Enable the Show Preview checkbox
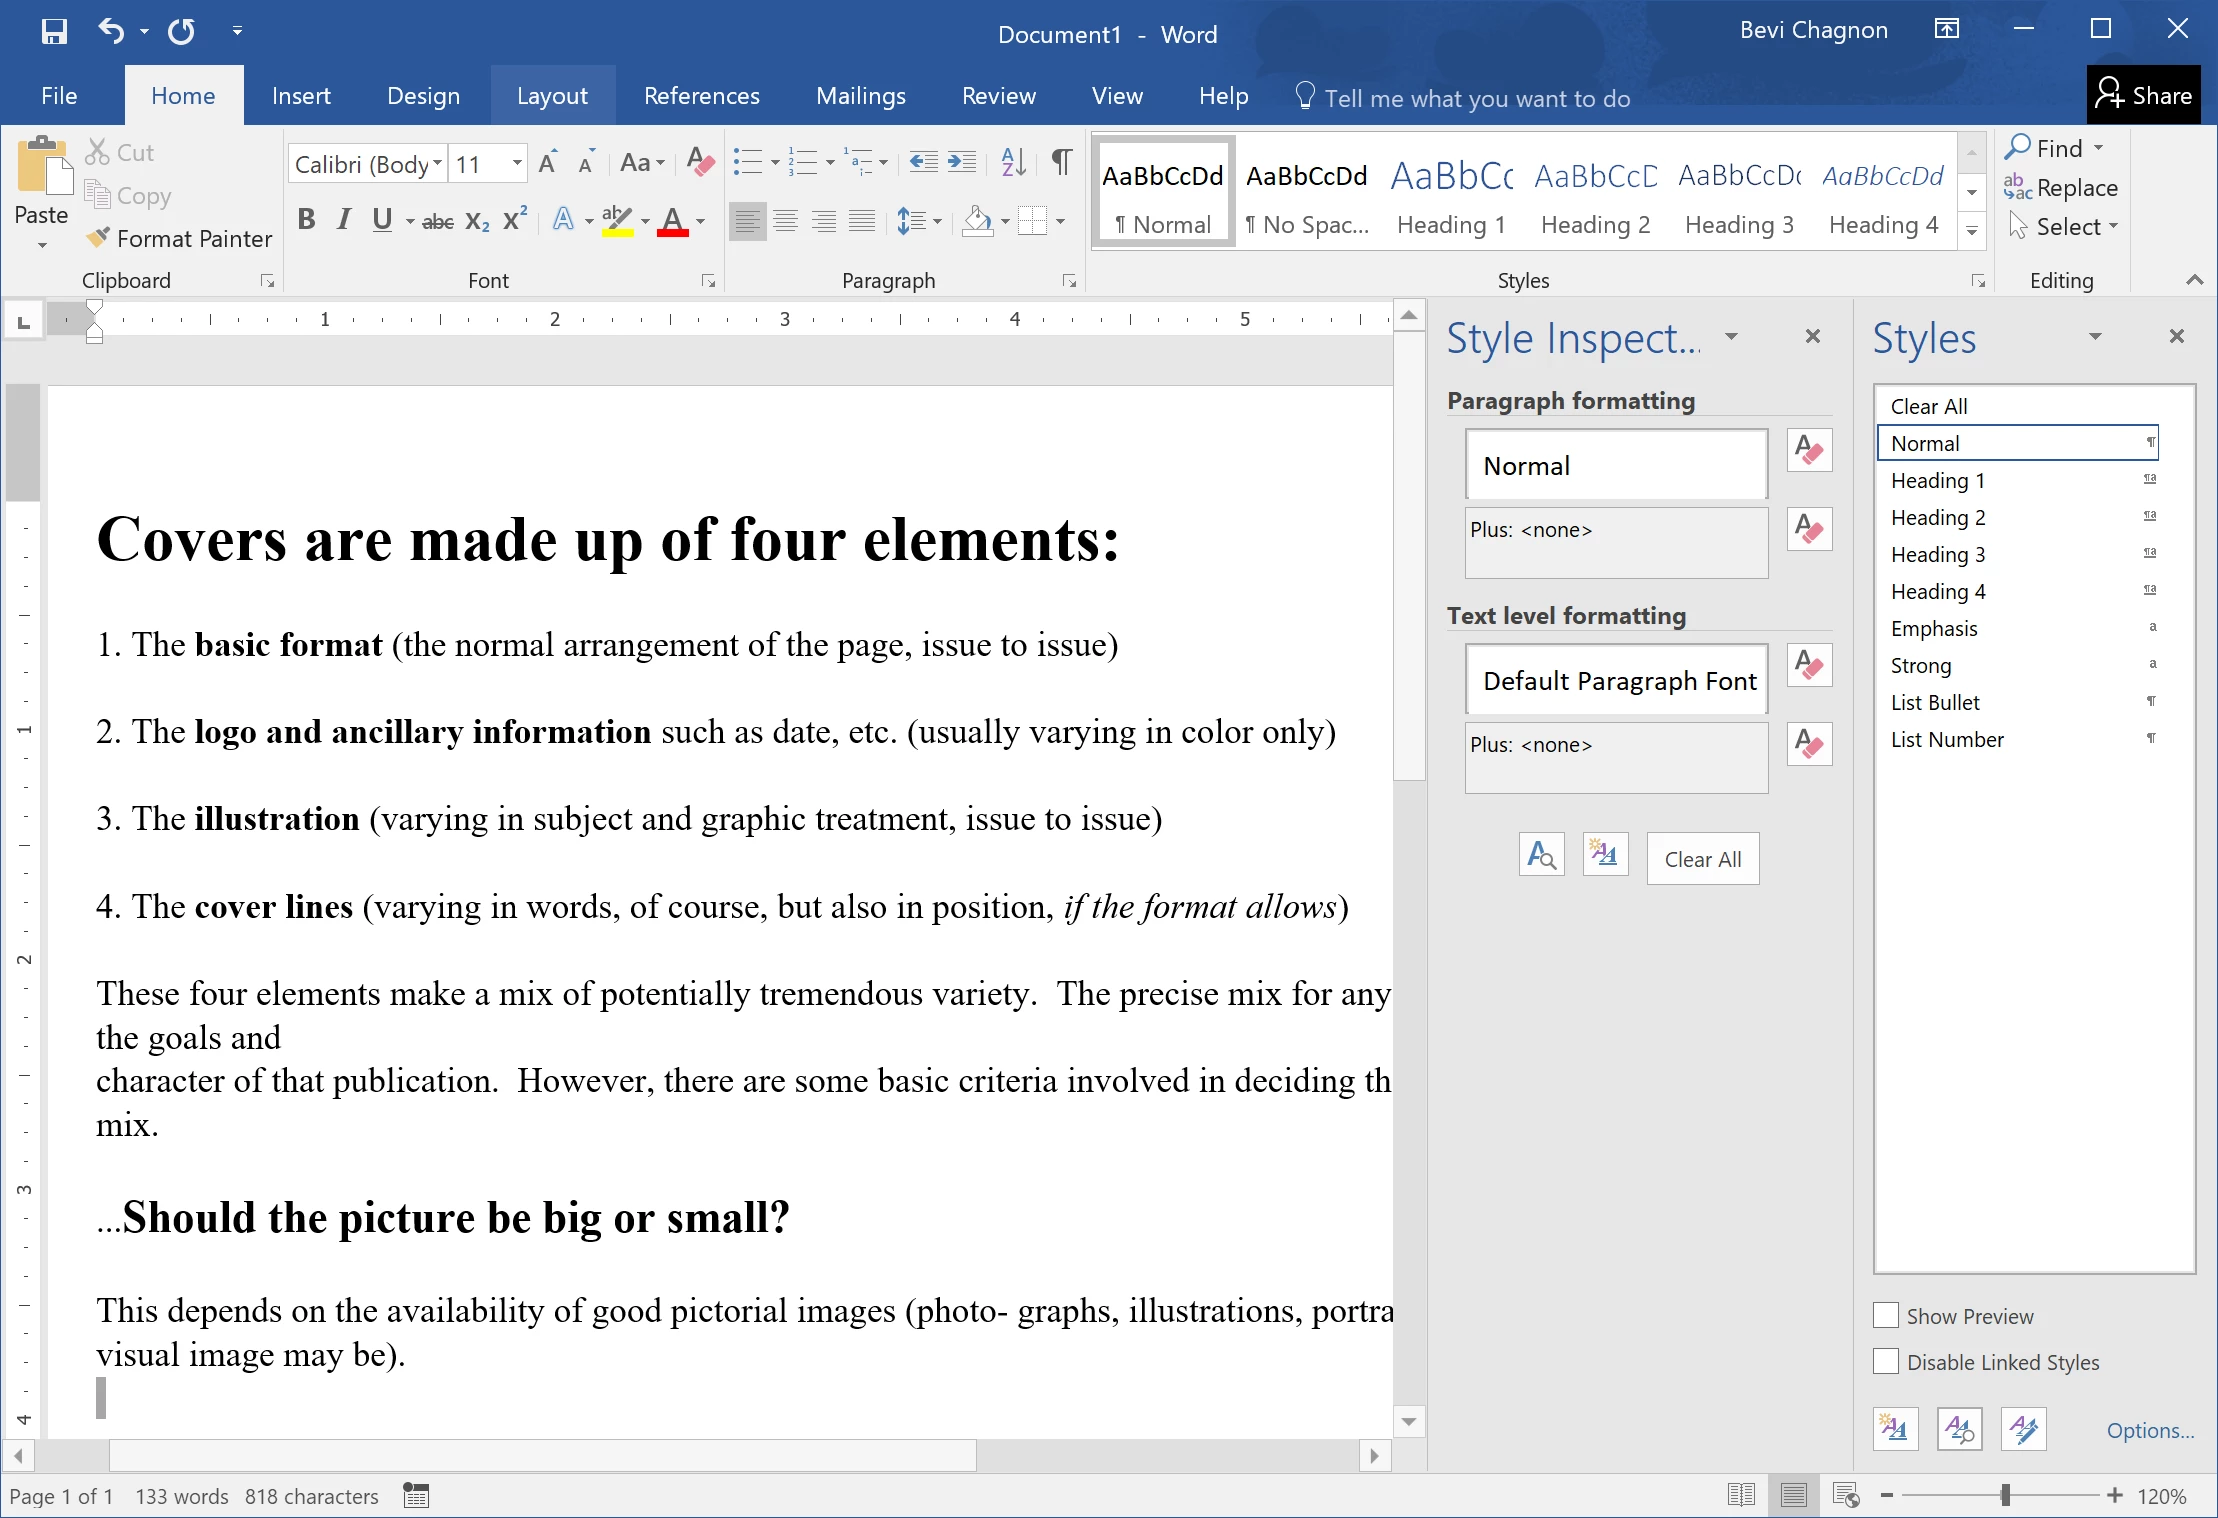2218x1518 pixels. [x=1886, y=1316]
